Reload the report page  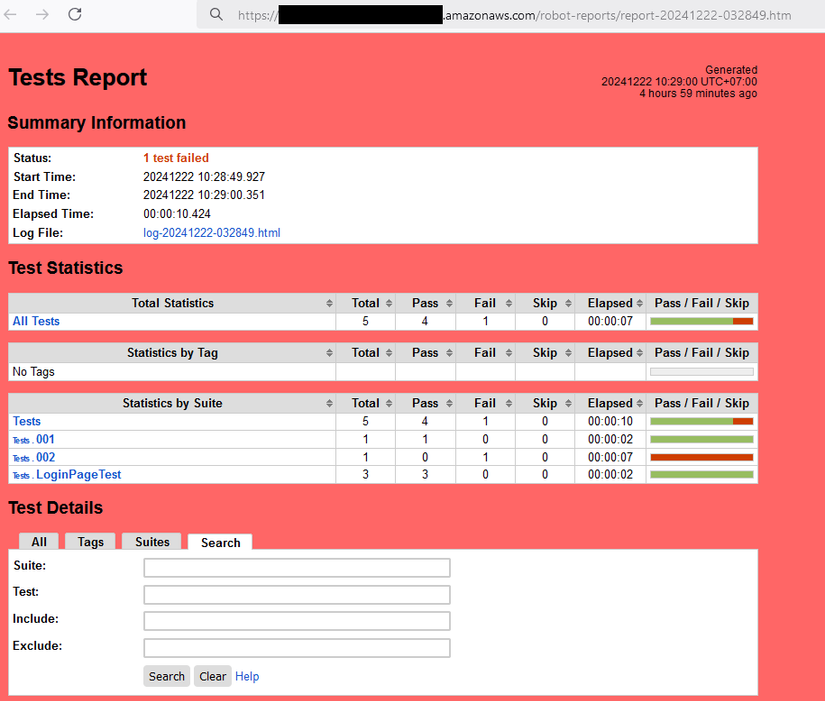click(75, 14)
